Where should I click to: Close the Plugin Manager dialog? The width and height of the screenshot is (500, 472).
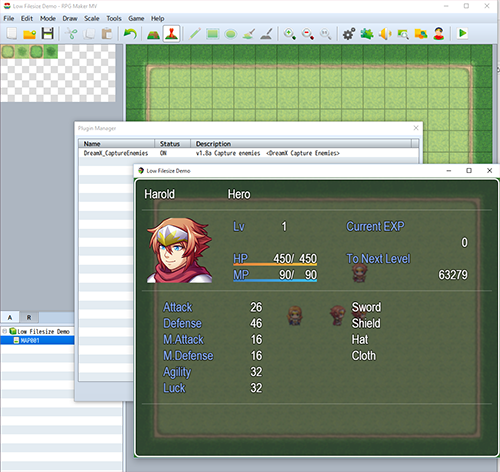416,128
